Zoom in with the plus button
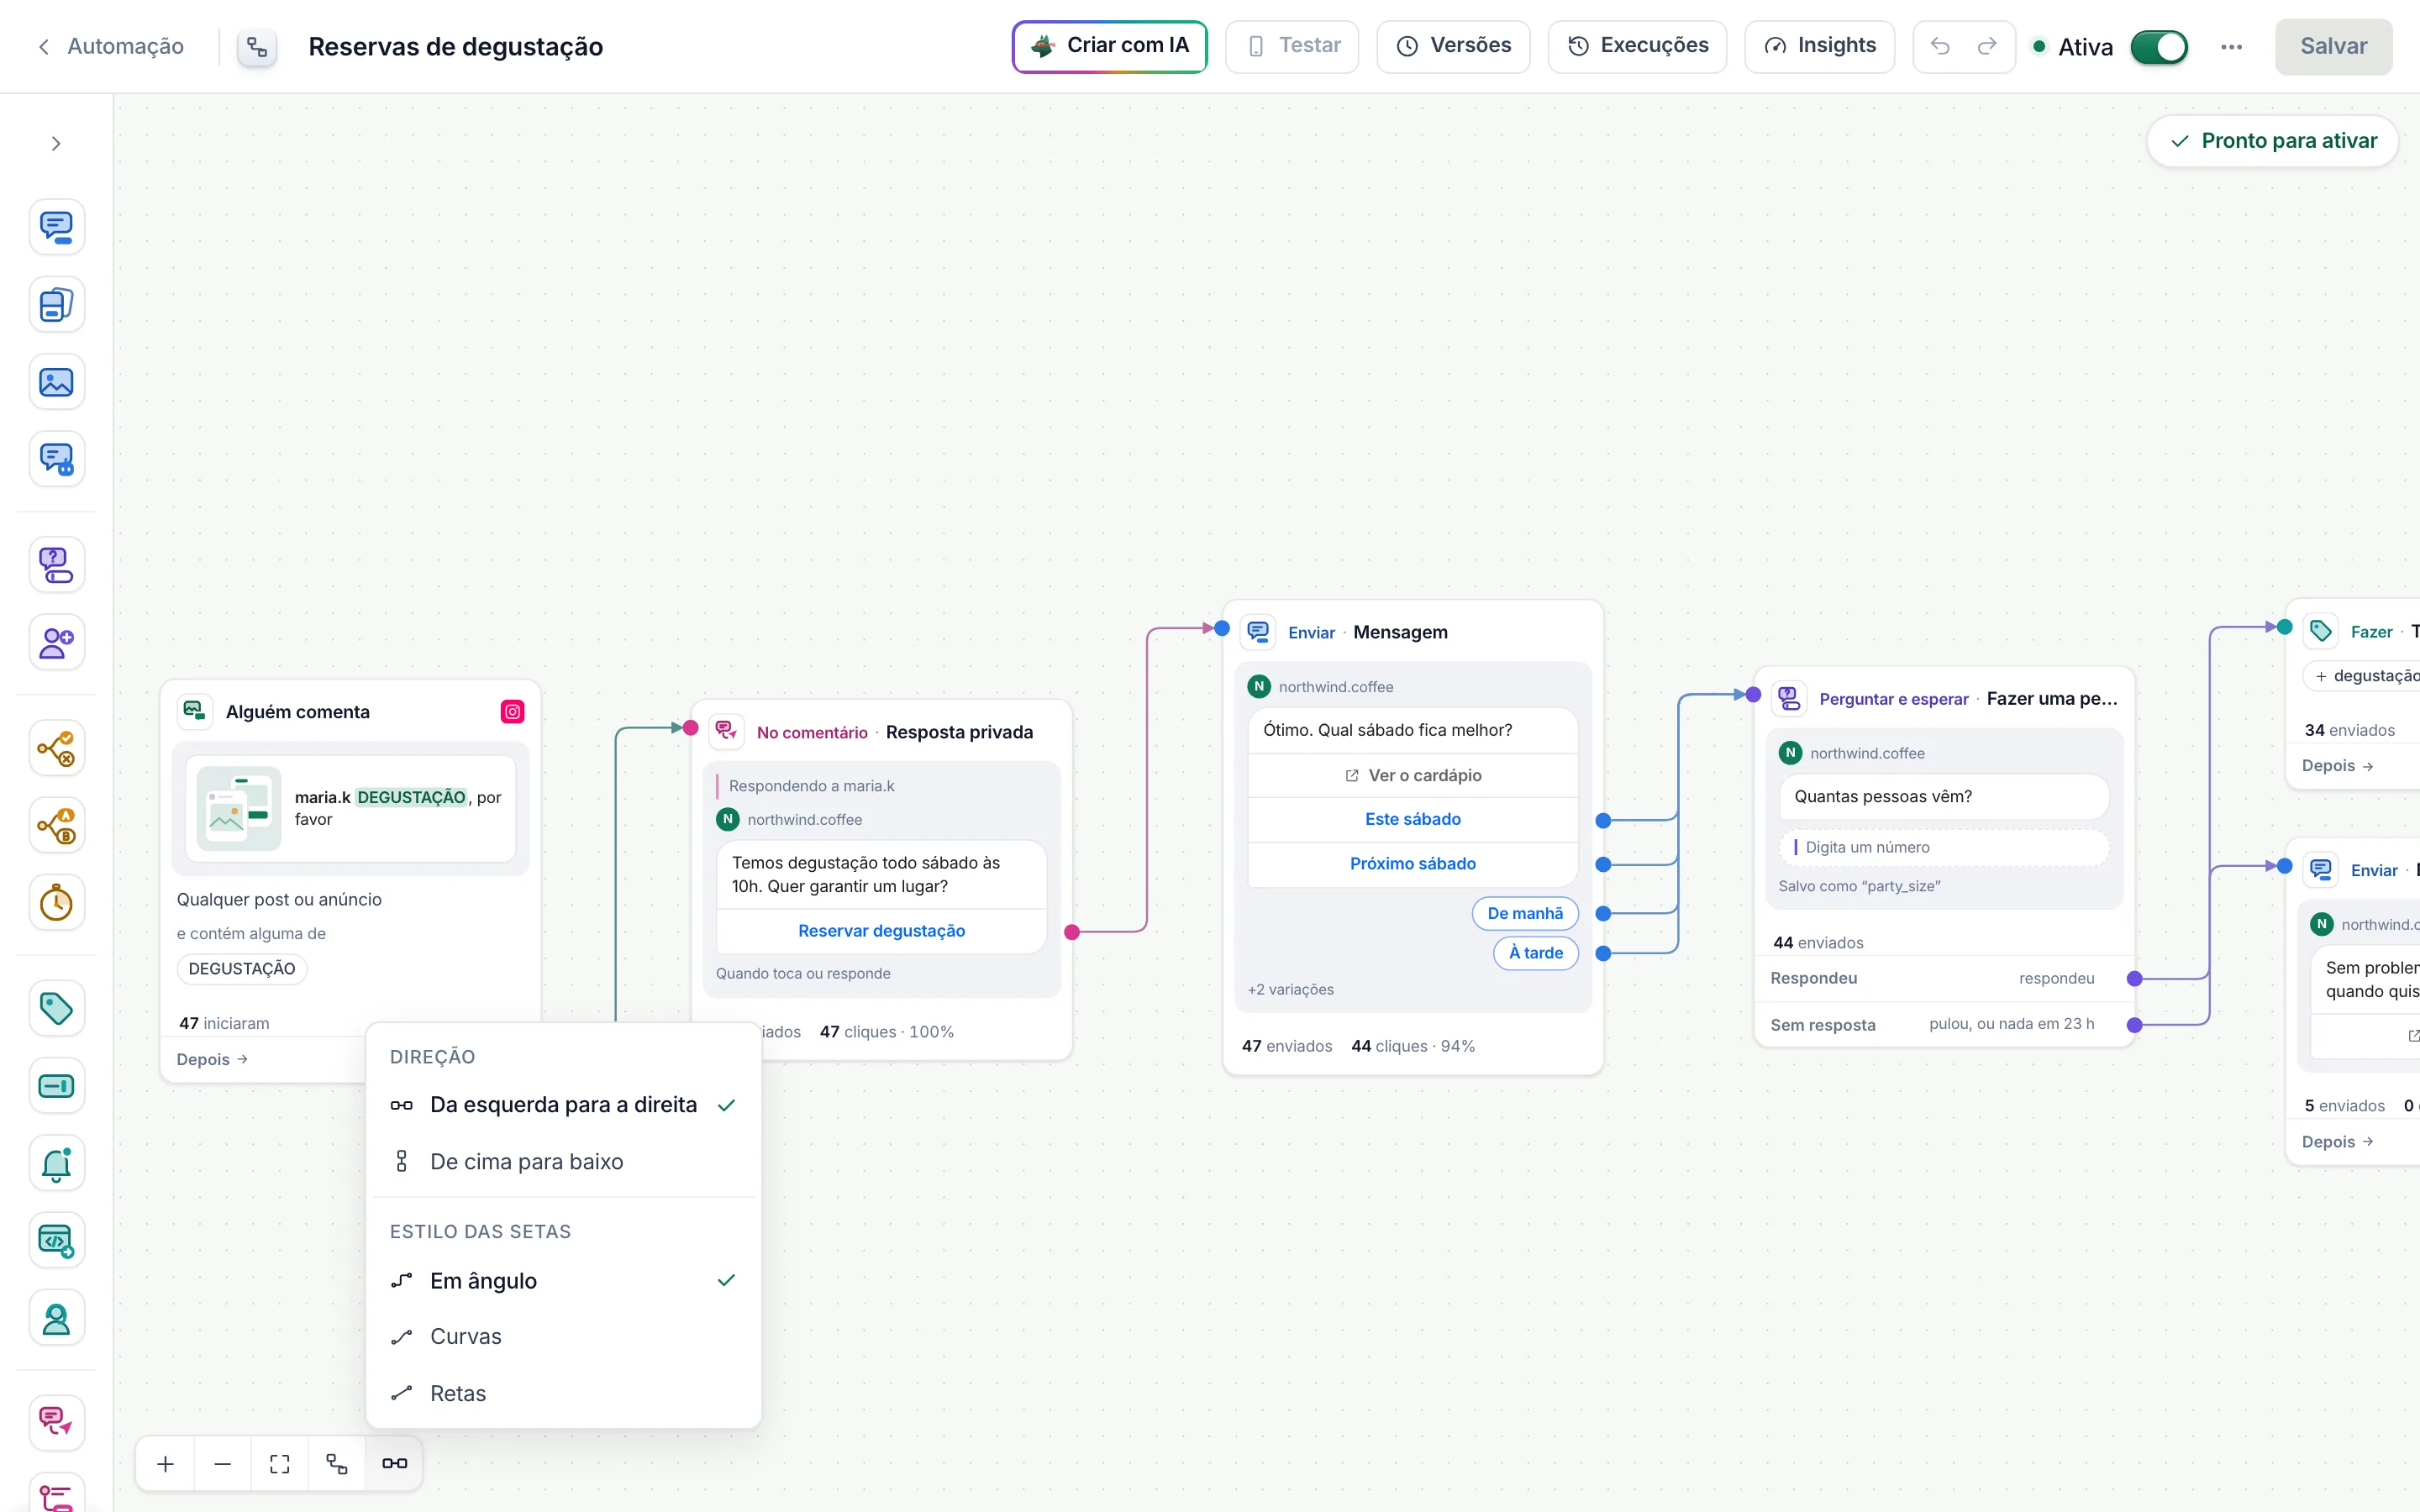This screenshot has width=2420, height=1512. coord(166,1464)
